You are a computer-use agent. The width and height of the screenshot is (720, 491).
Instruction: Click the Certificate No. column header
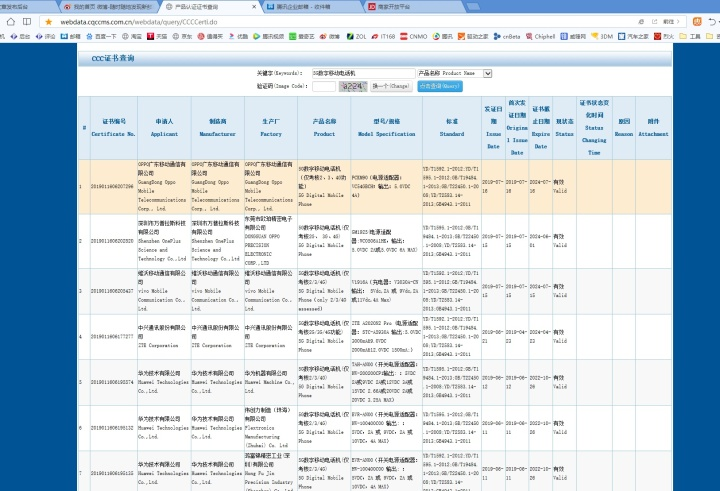coord(113,128)
